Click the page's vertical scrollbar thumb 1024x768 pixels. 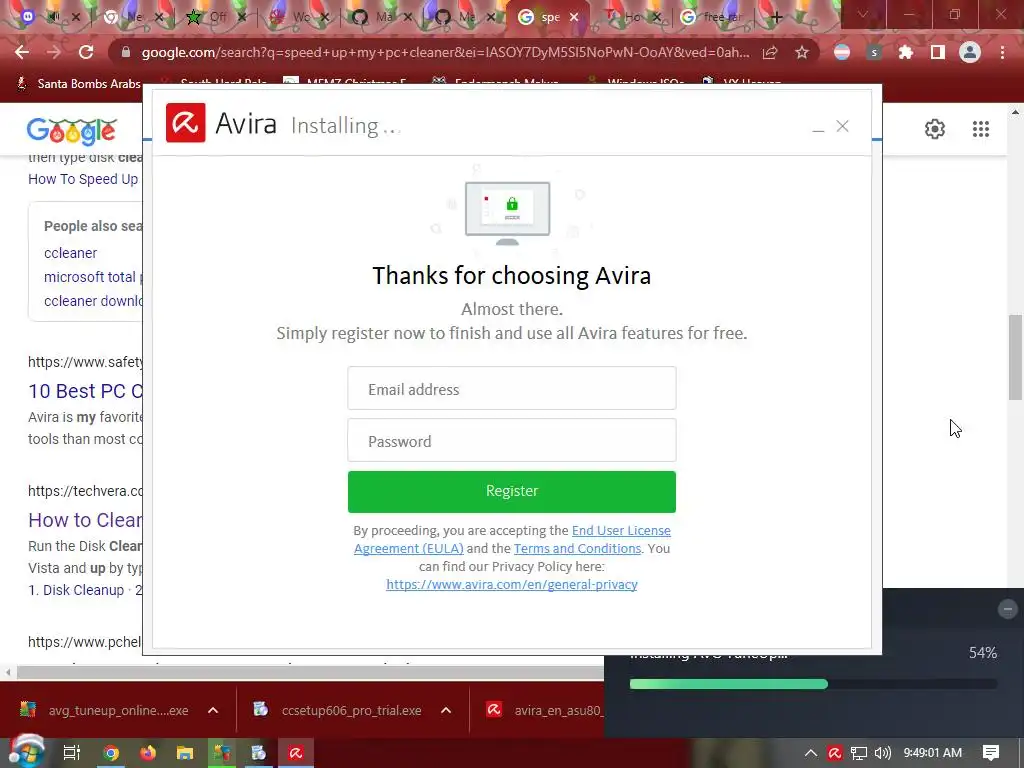pos(1015,357)
